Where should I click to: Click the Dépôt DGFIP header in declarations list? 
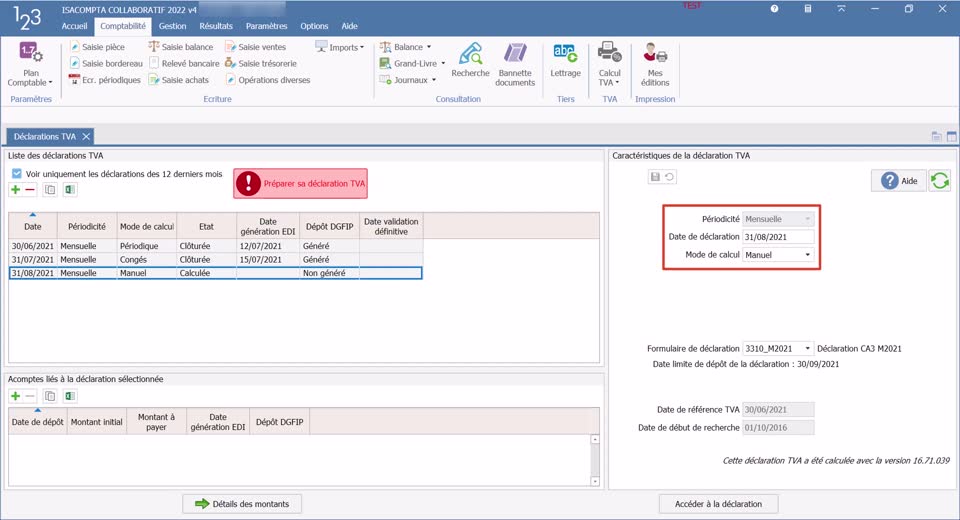coord(329,226)
